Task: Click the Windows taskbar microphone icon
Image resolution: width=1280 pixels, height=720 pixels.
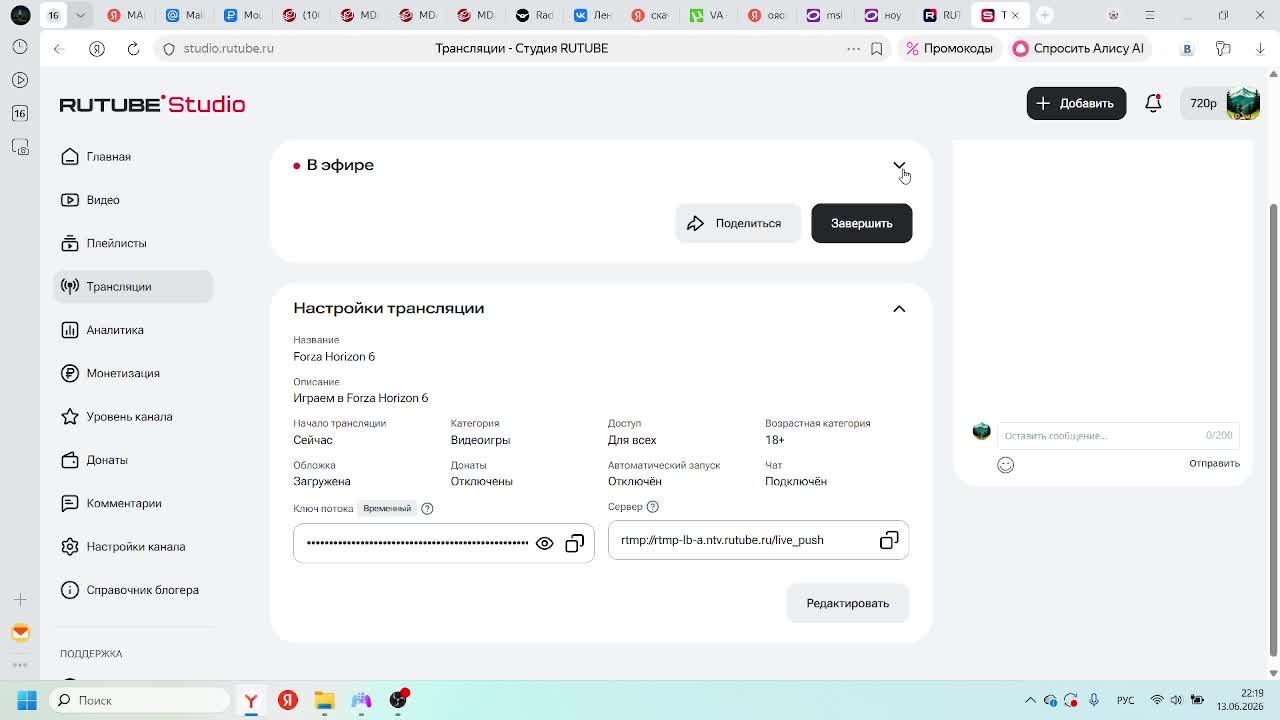Action: 1094,700
